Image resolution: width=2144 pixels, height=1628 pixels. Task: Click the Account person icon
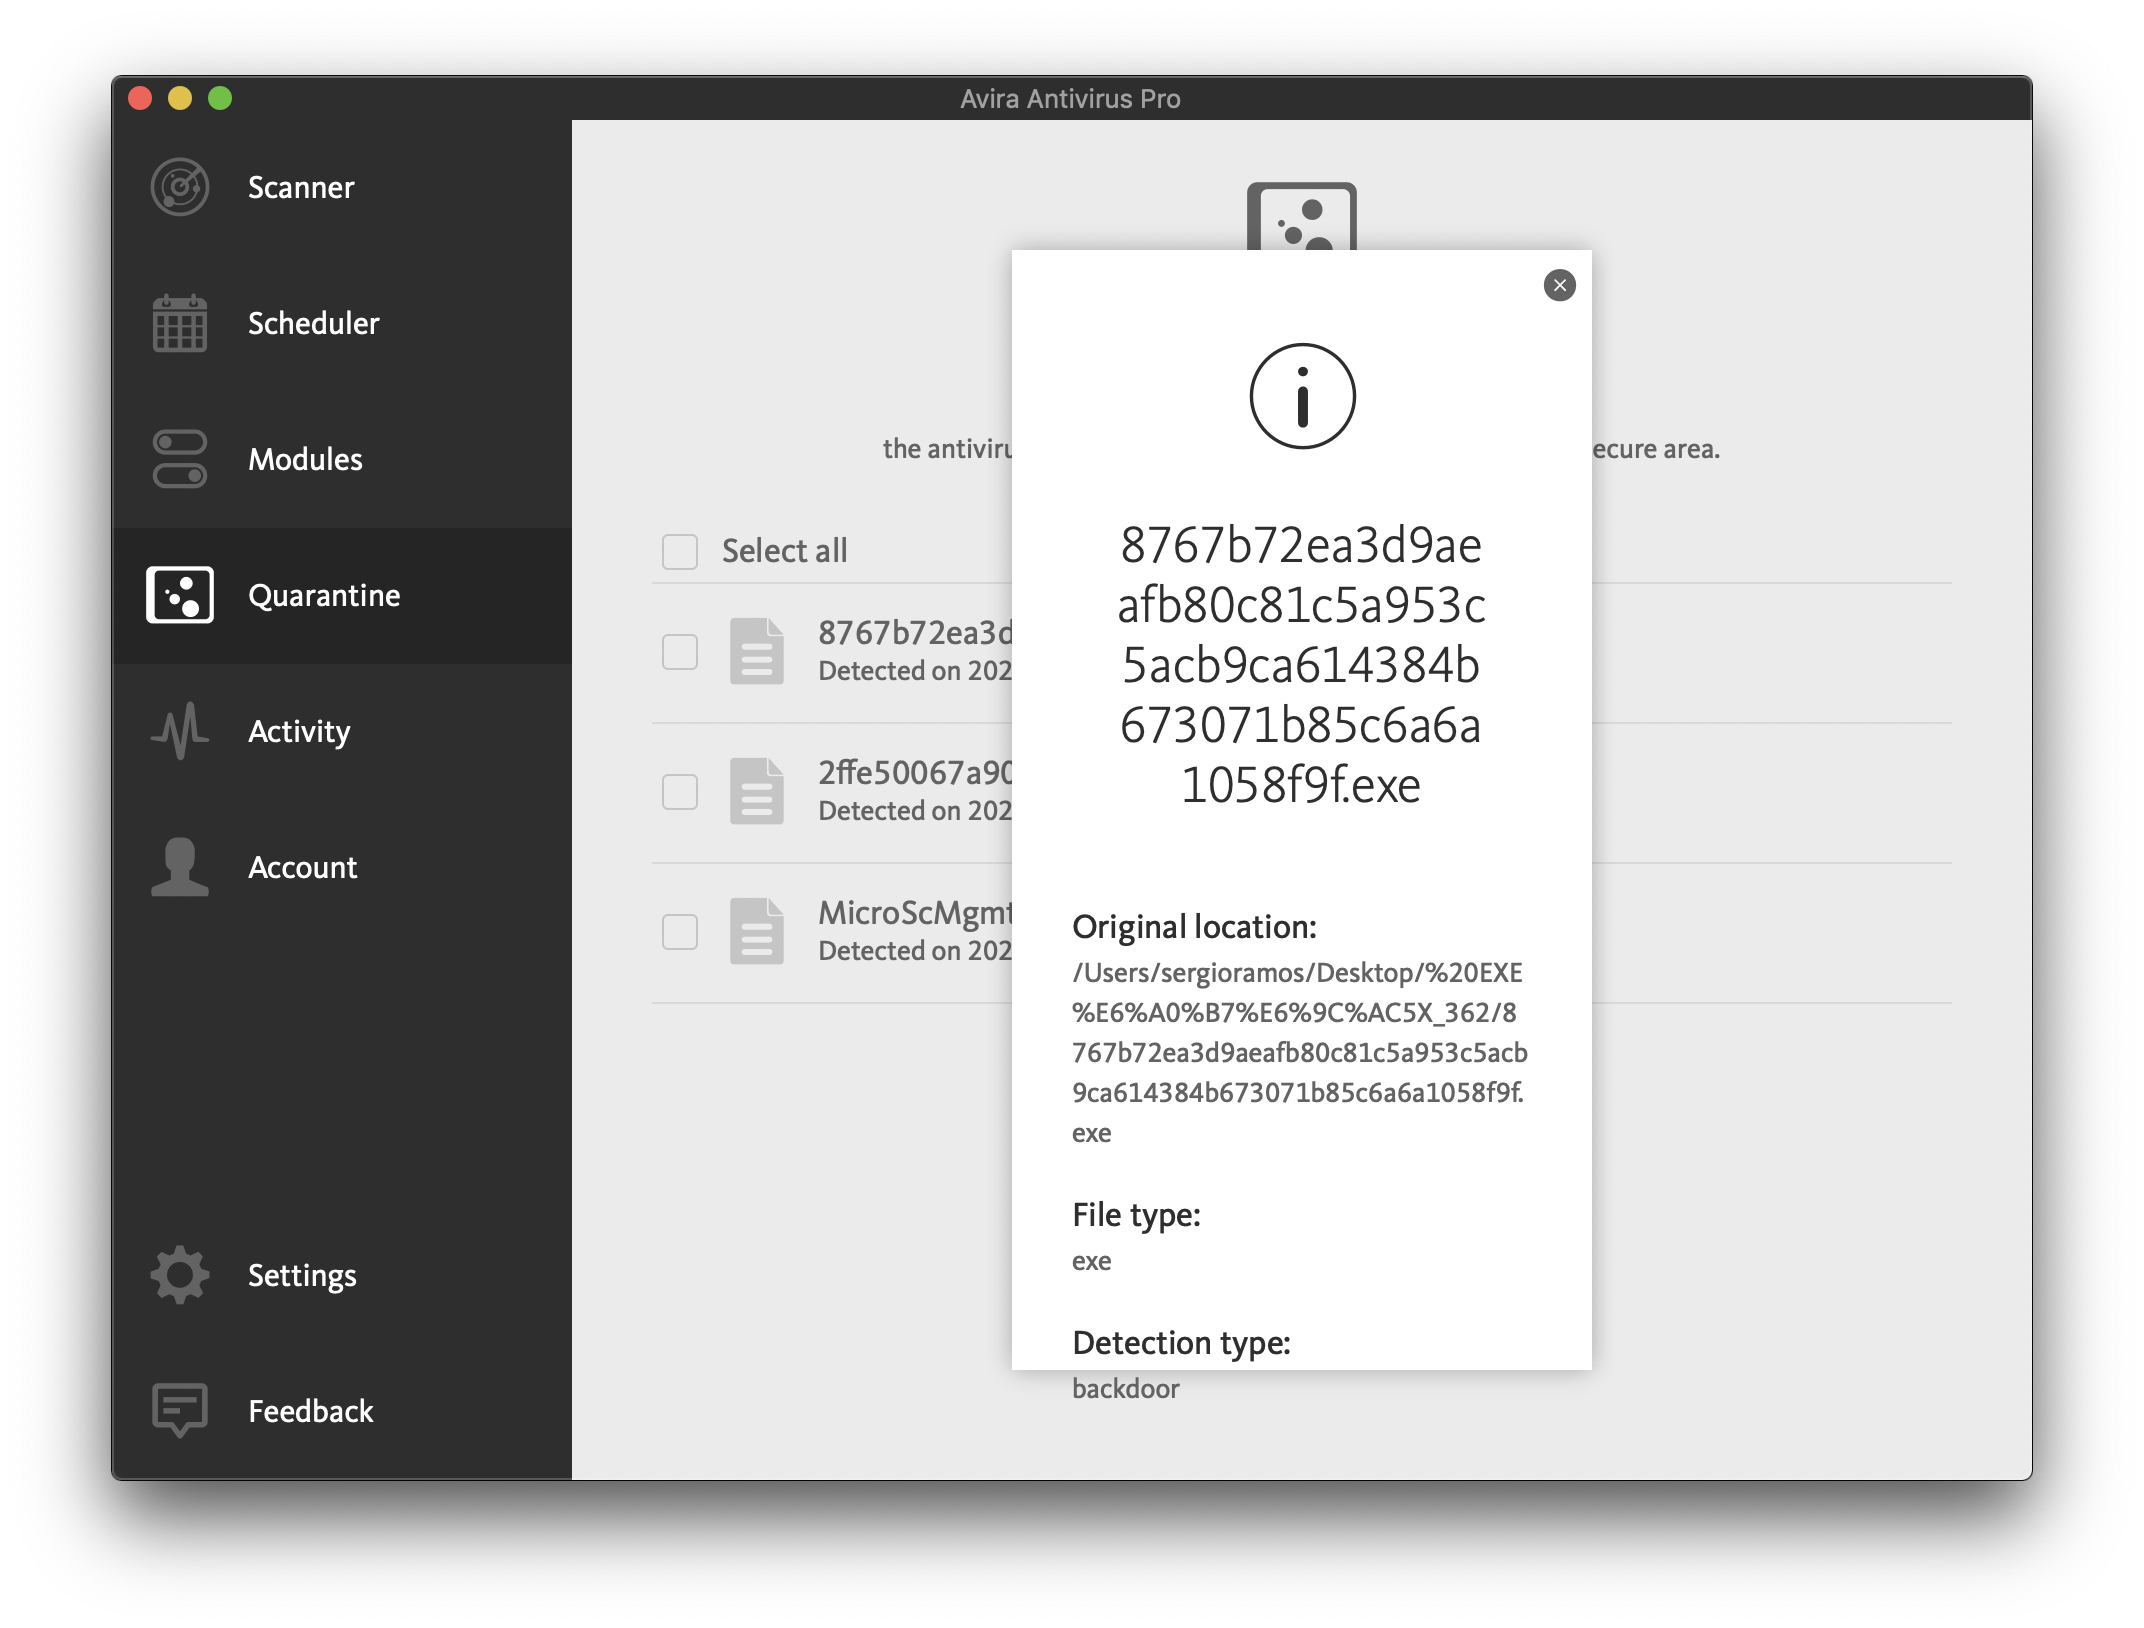click(x=180, y=867)
